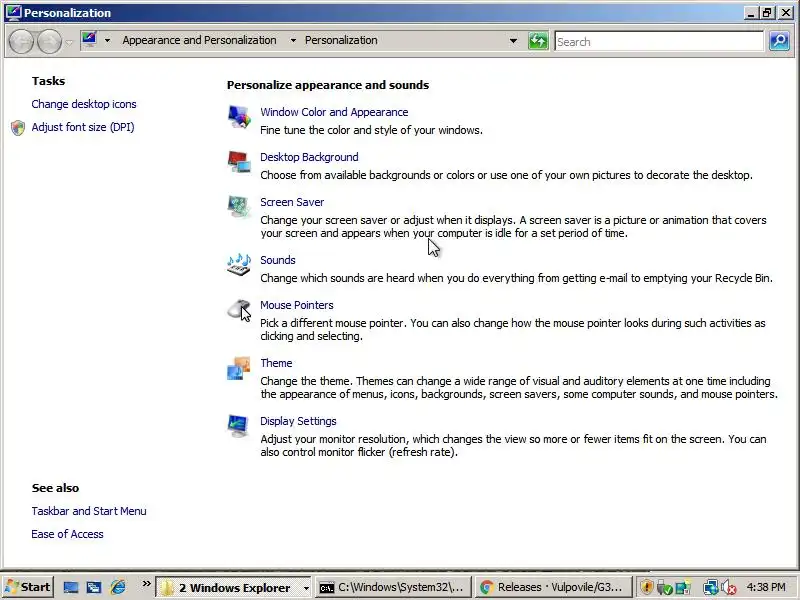Click the Forward navigation arrow
The height and width of the screenshot is (600, 800).
(49, 41)
